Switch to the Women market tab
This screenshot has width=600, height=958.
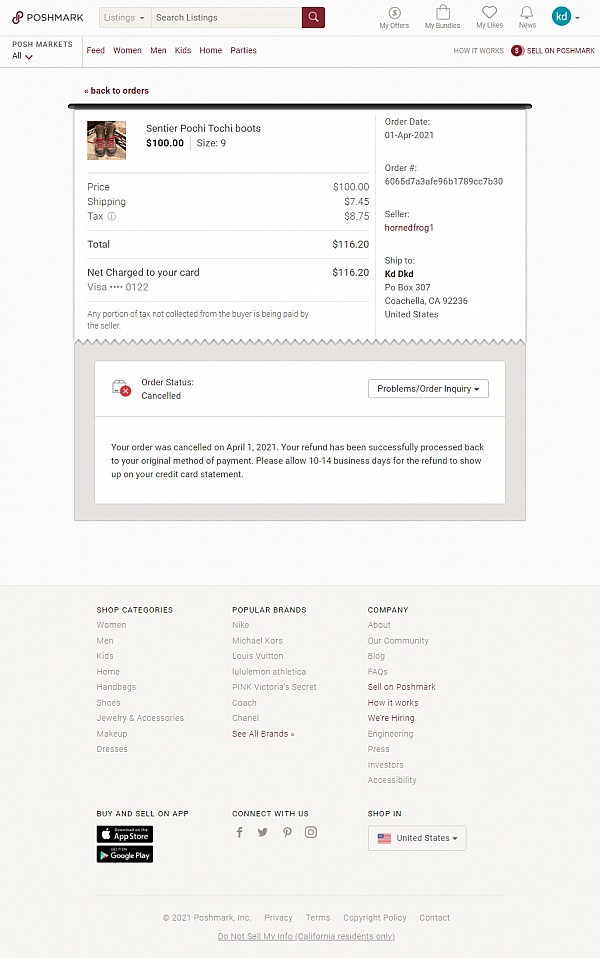127,50
